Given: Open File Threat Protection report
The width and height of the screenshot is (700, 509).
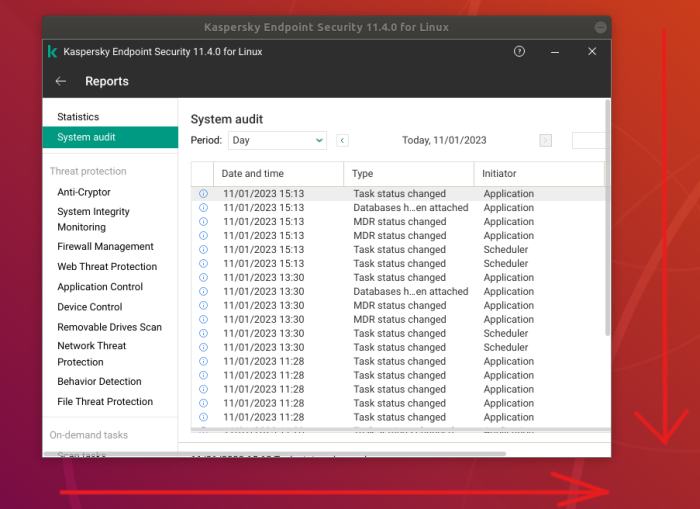Looking at the screenshot, I should 105,401.
